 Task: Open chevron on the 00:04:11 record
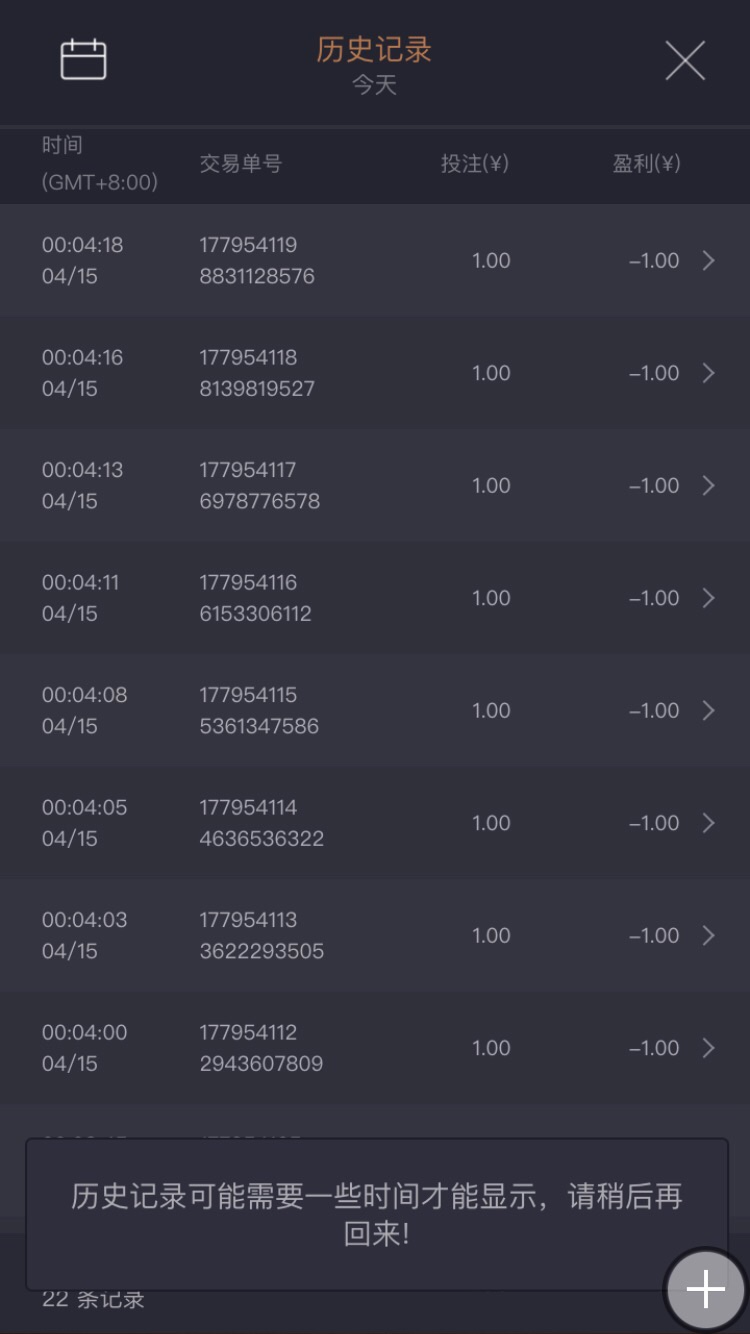click(x=708, y=598)
